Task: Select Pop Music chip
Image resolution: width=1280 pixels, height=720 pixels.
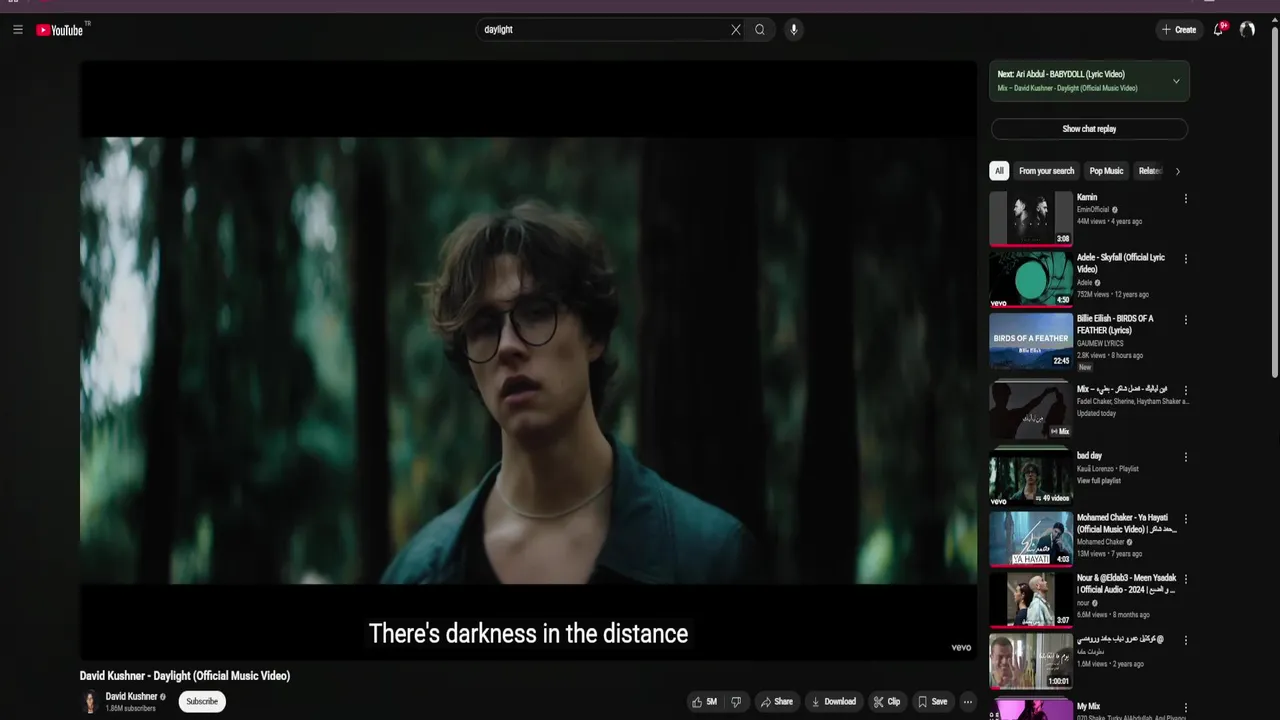Action: pos(1106,171)
